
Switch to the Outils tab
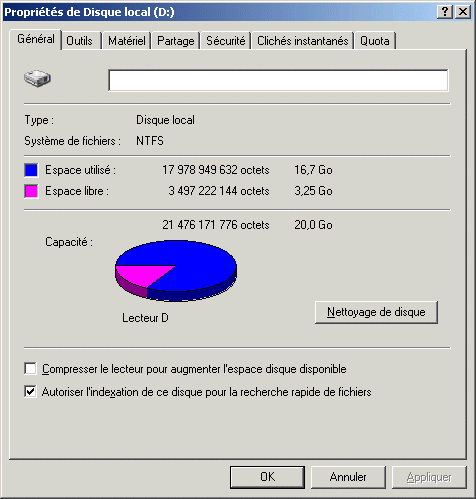pyautogui.click(x=79, y=41)
